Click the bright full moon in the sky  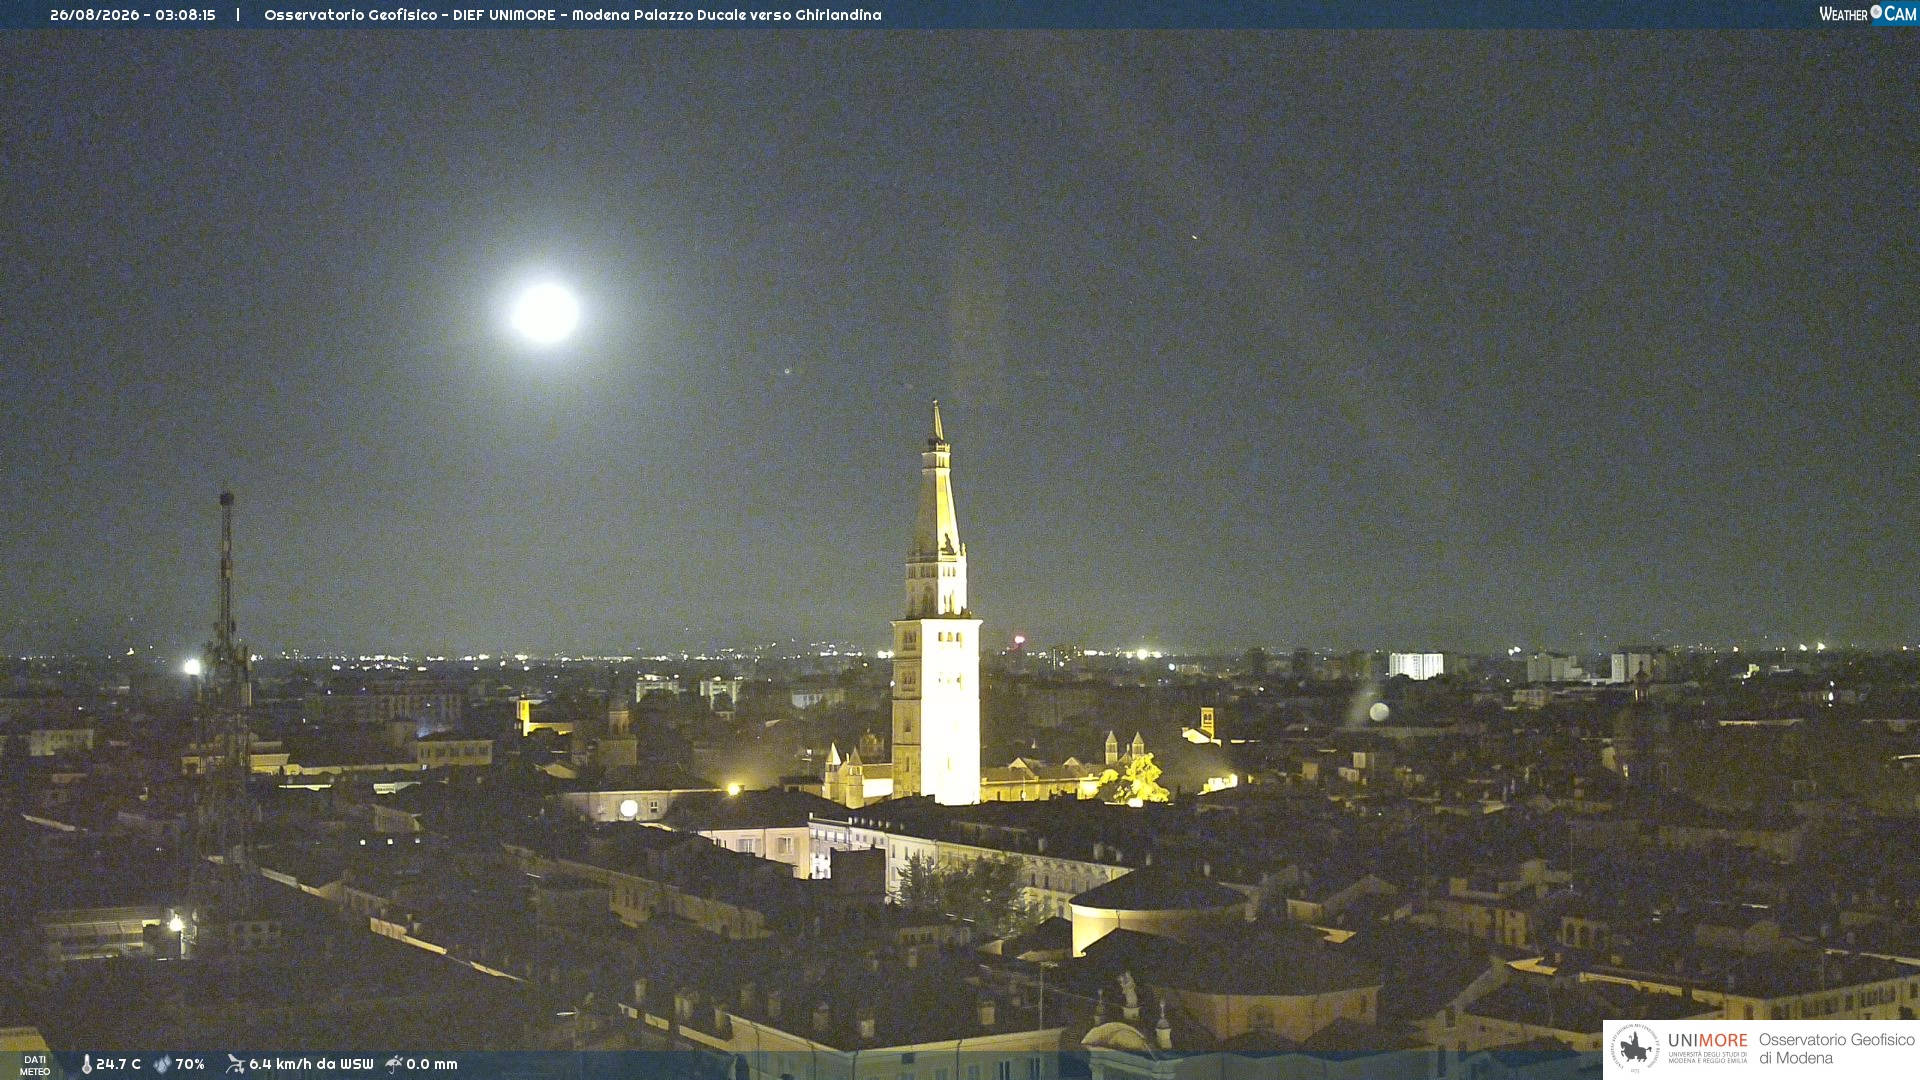[x=545, y=312]
